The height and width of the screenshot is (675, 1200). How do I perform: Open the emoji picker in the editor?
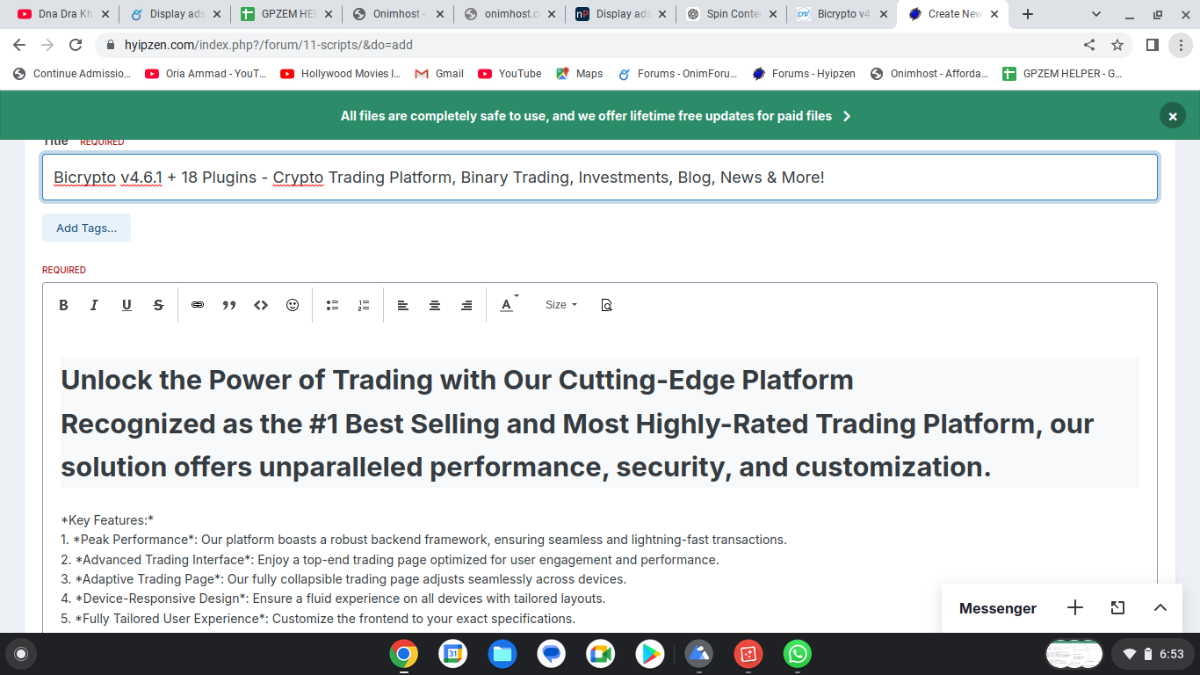[293, 305]
